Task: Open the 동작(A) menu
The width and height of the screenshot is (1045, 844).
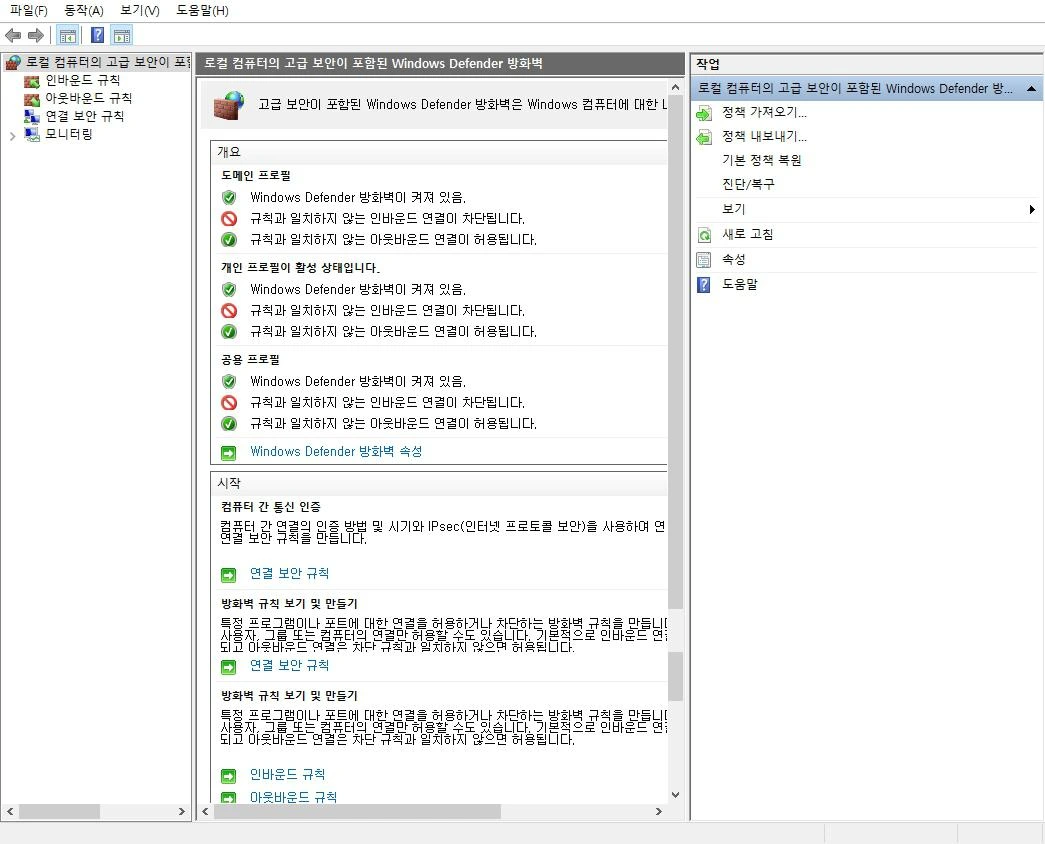Action: tap(84, 11)
